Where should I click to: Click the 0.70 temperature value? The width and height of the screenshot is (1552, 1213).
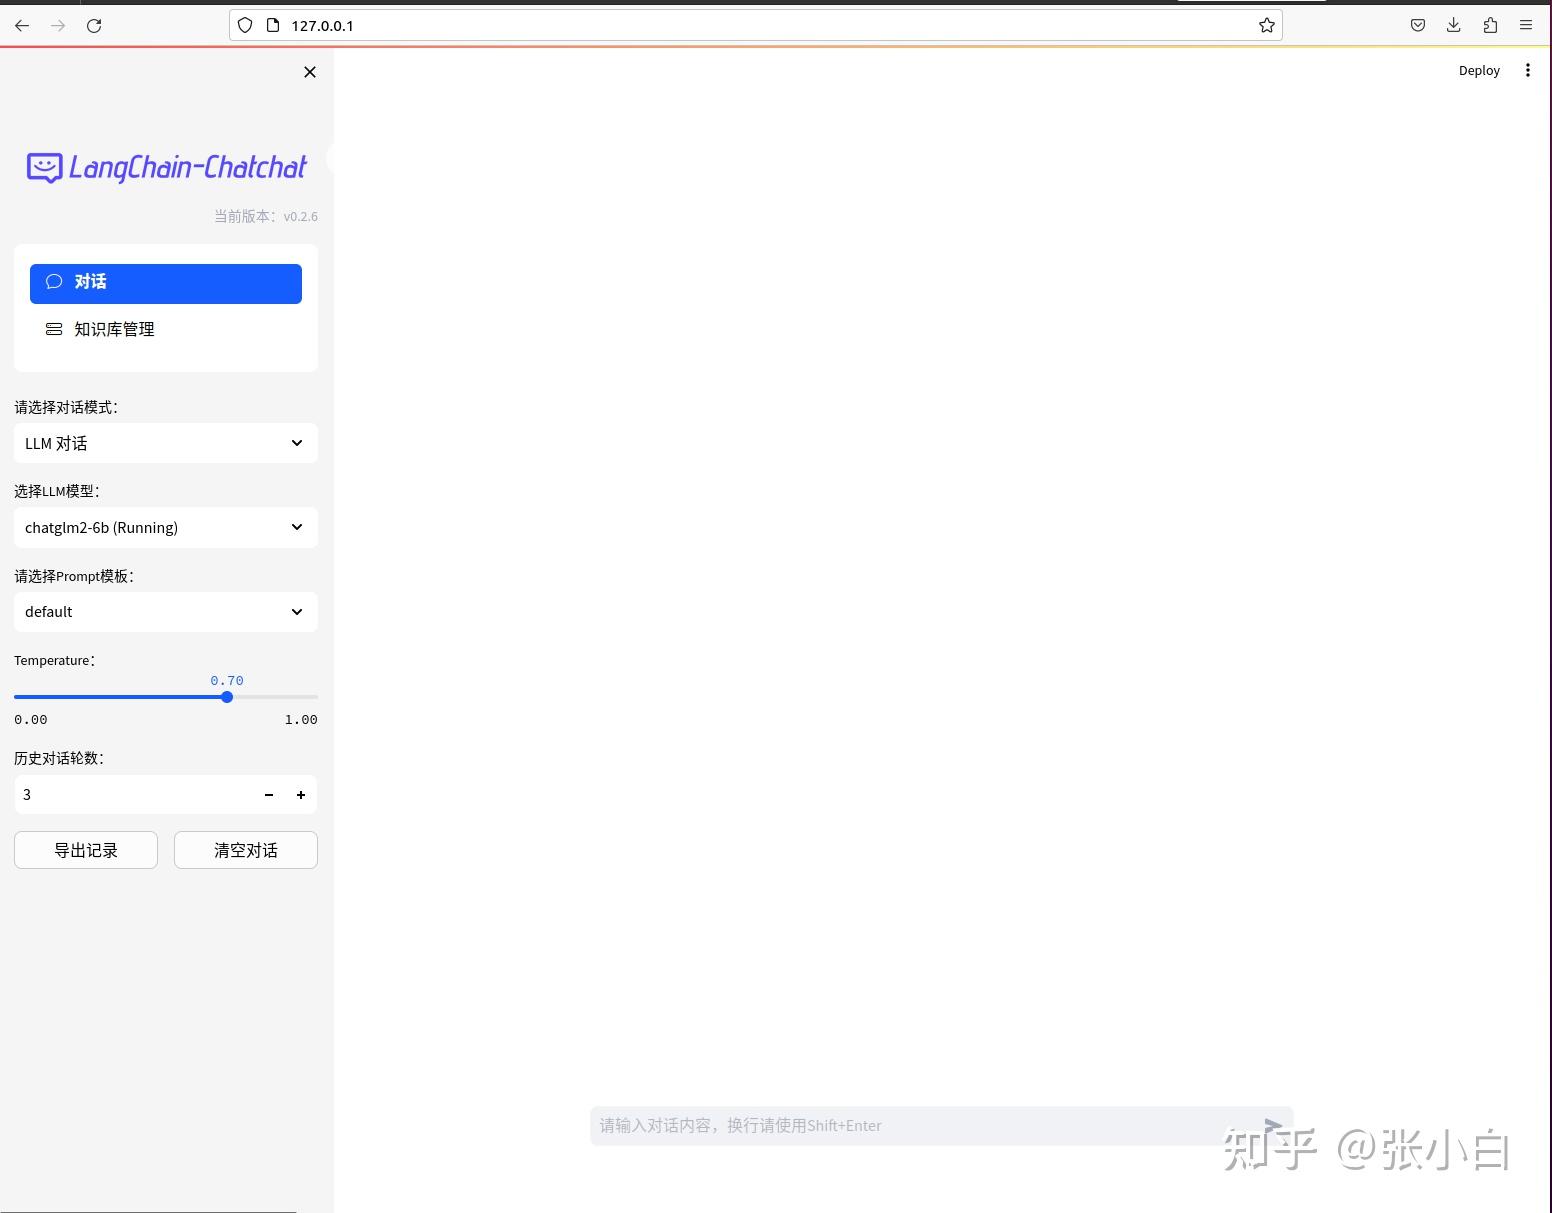pyautogui.click(x=227, y=680)
